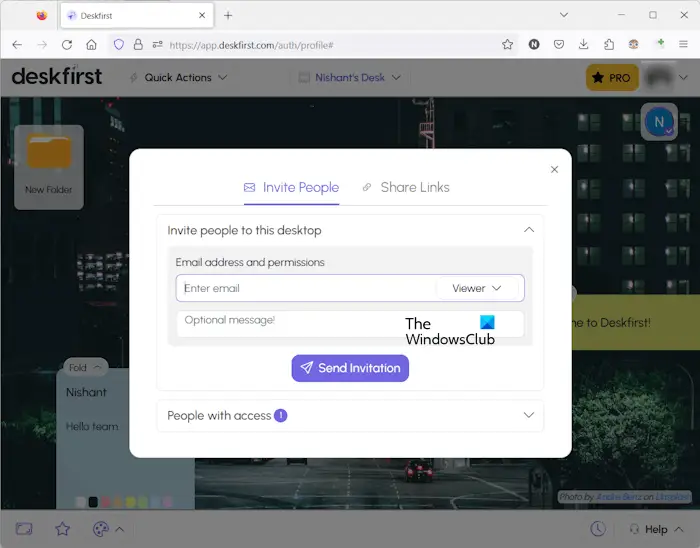The width and height of the screenshot is (700, 548).
Task: Open the list all tabs dropdown
Action: (564, 15)
